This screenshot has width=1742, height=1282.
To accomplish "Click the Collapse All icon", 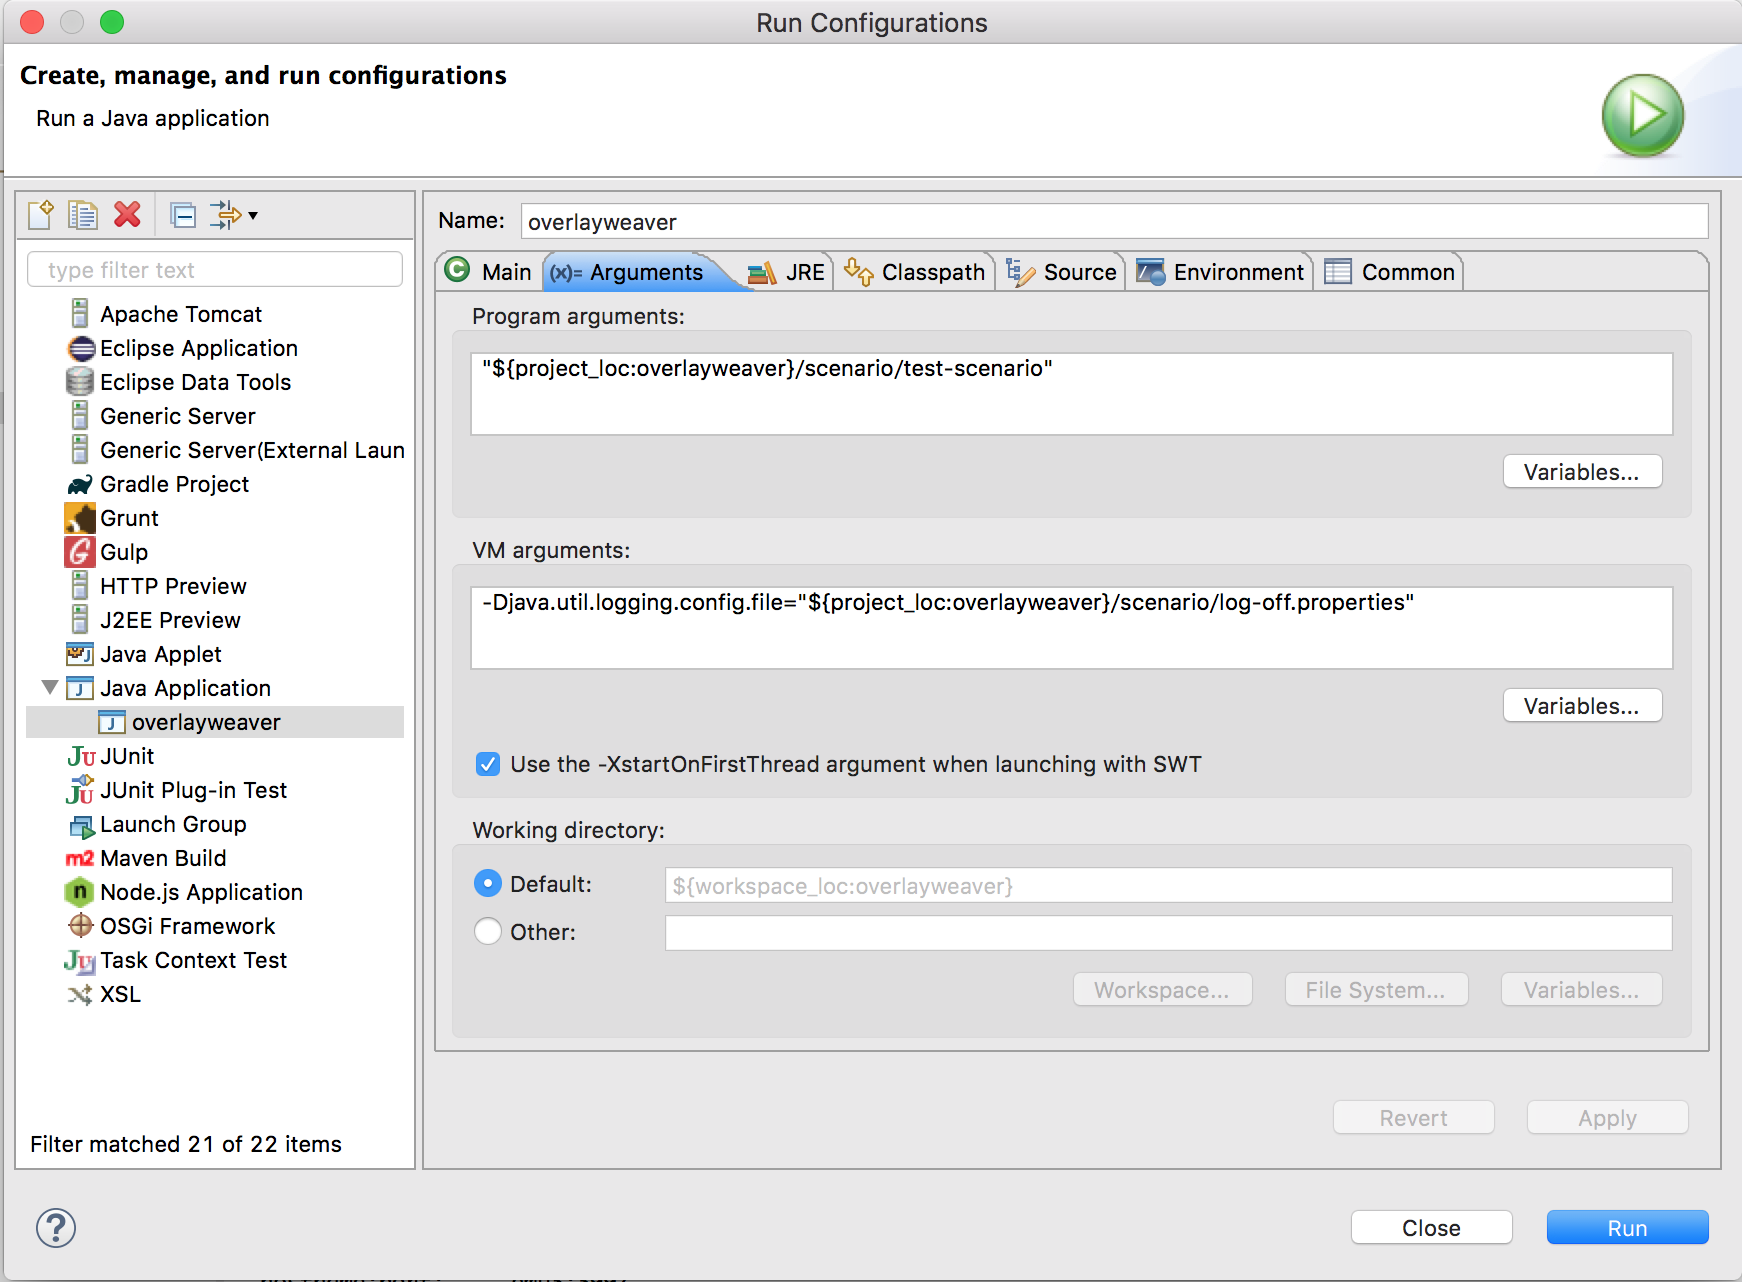I will coord(183,215).
